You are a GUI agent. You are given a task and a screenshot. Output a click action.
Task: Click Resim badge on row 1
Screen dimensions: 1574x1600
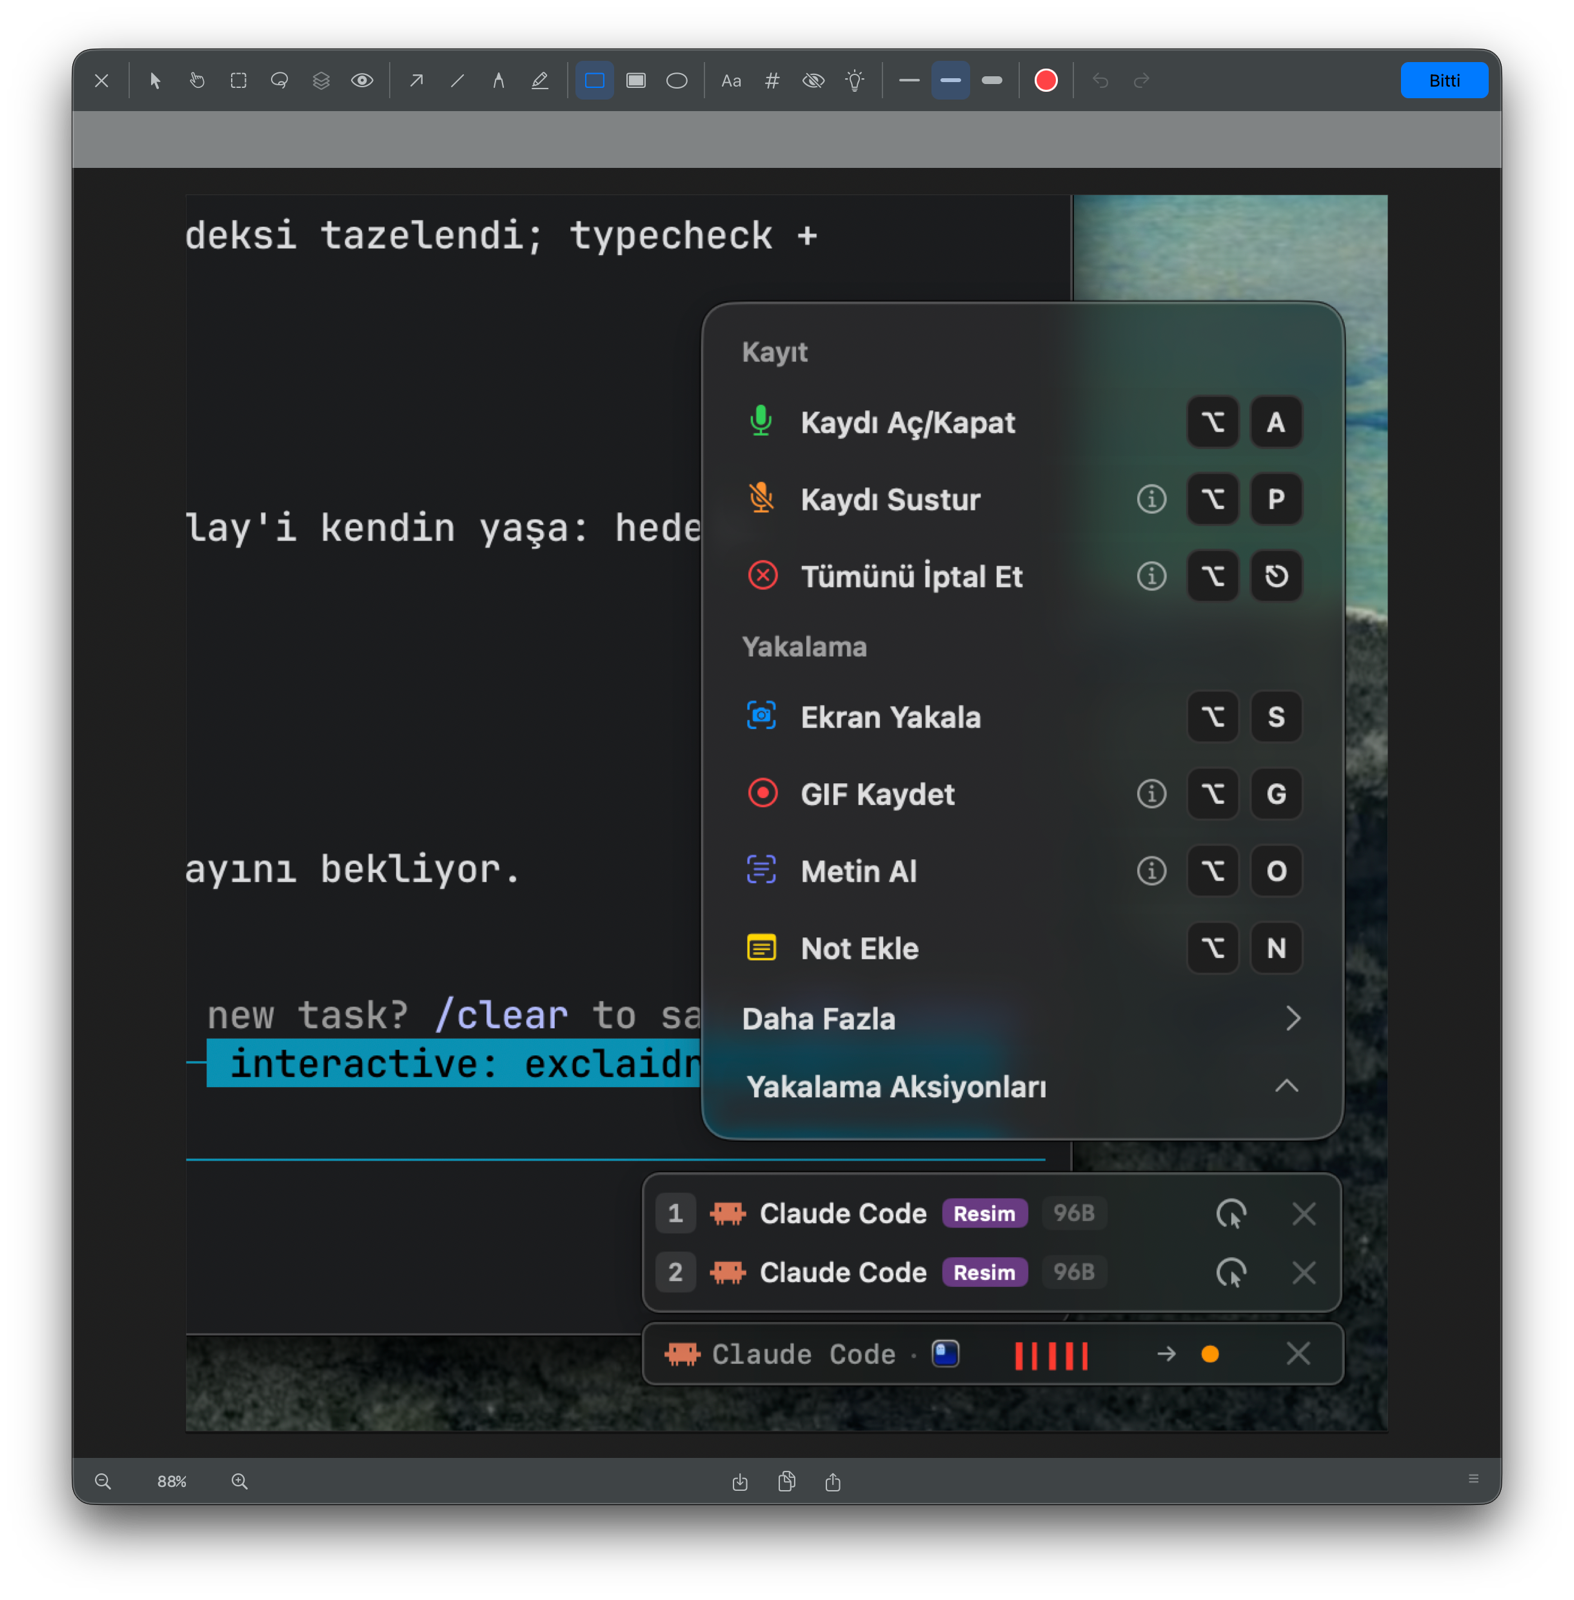pos(984,1214)
